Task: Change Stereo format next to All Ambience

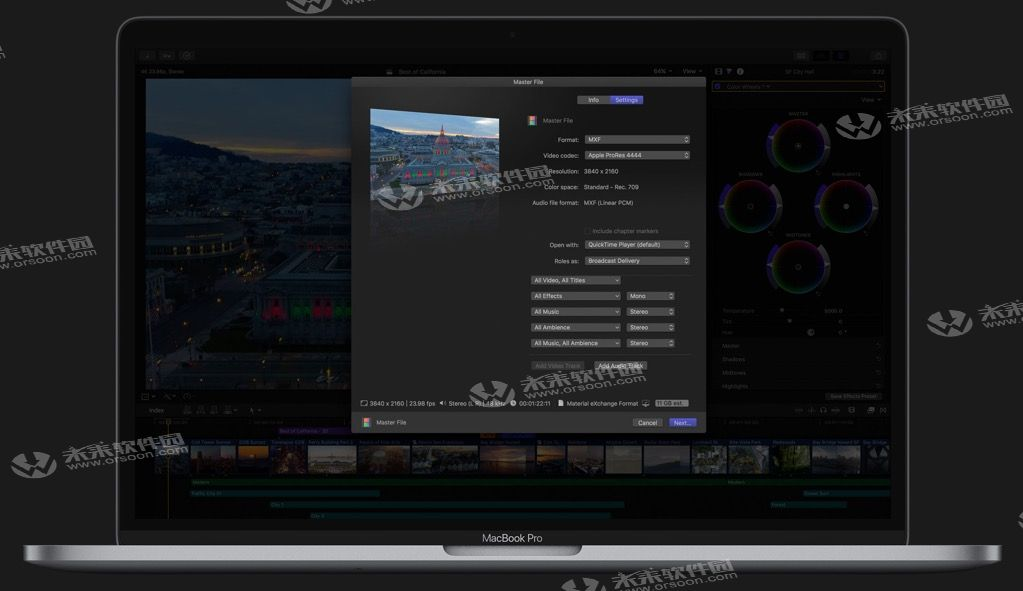Action: (650, 327)
